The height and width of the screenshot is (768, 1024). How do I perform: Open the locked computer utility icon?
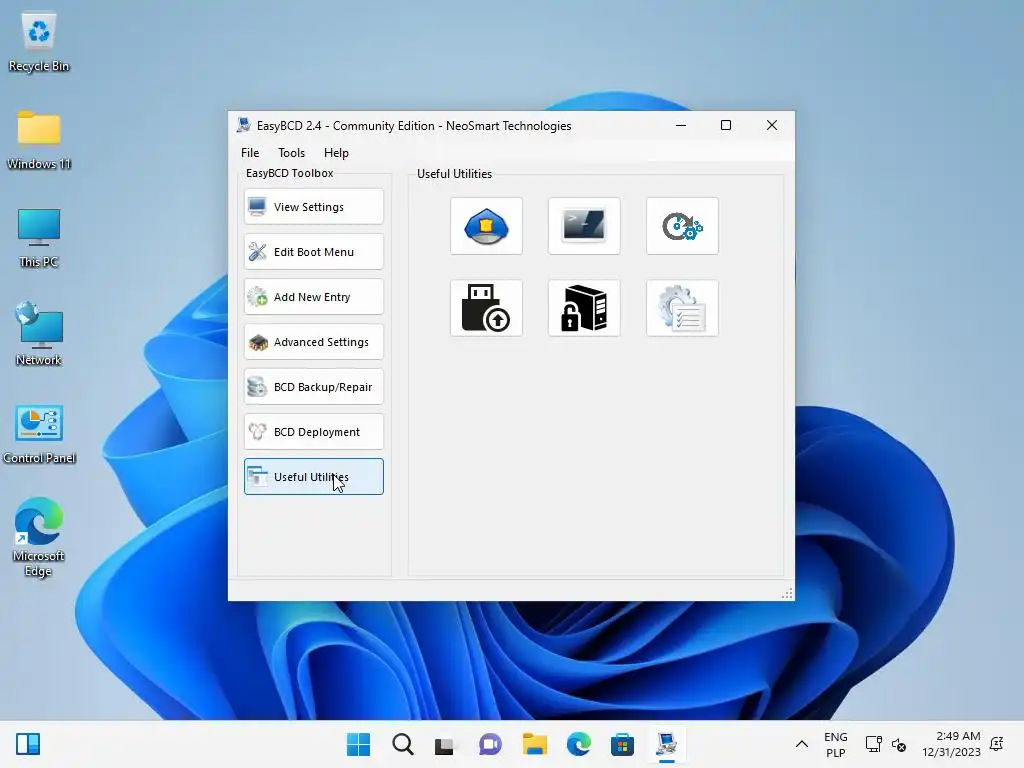click(584, 308)
